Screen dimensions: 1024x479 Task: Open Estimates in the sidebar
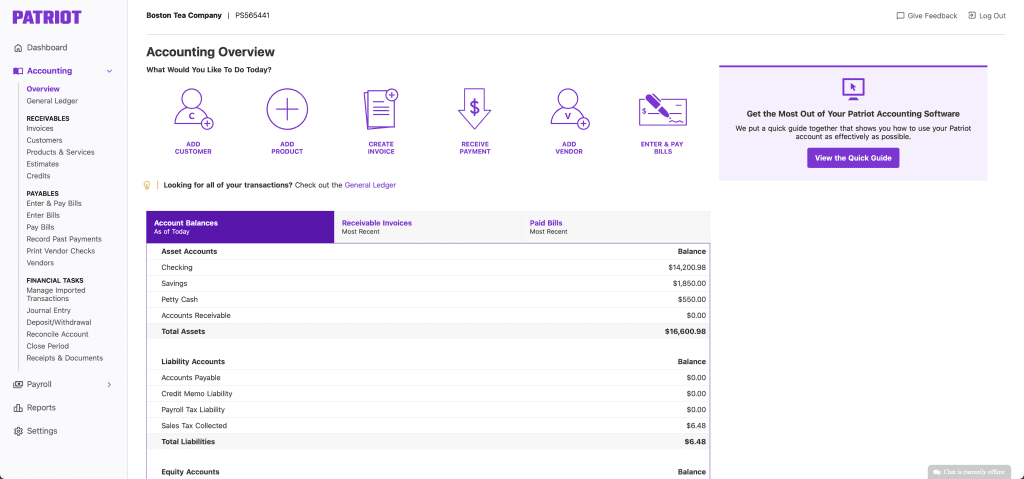pos(42,164)
